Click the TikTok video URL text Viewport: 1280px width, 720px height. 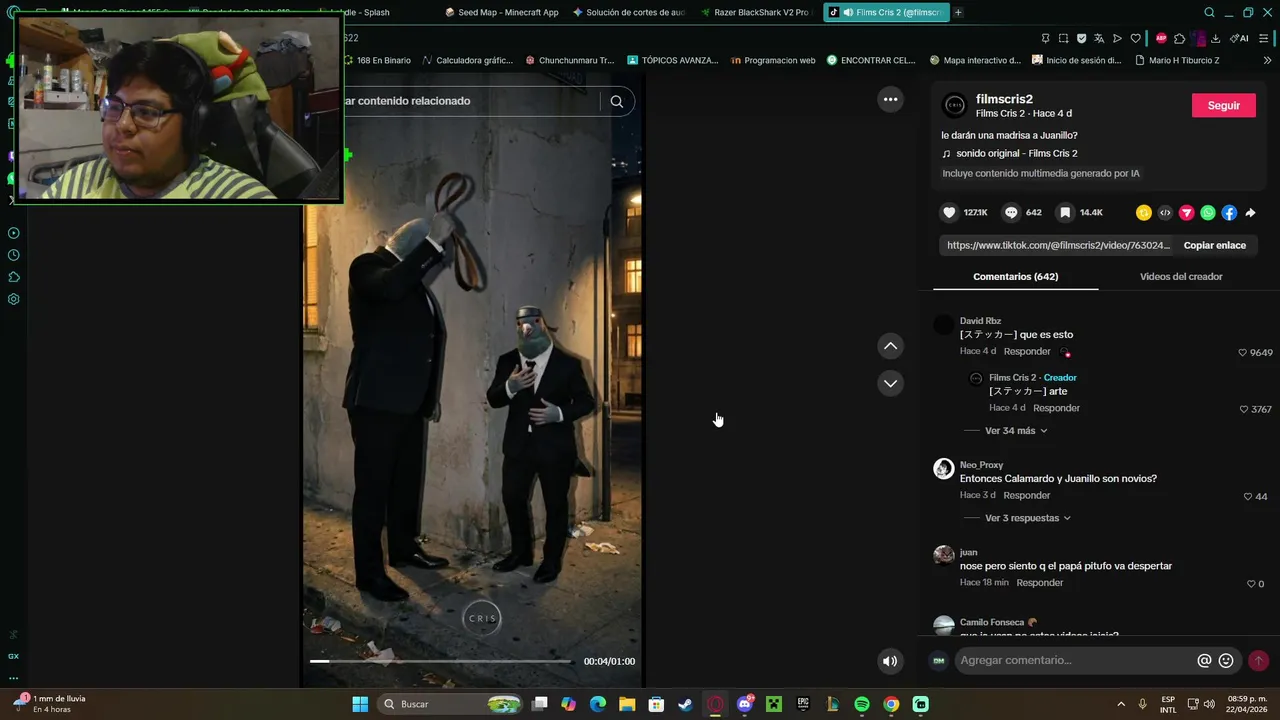click(x=1058, y=245)
